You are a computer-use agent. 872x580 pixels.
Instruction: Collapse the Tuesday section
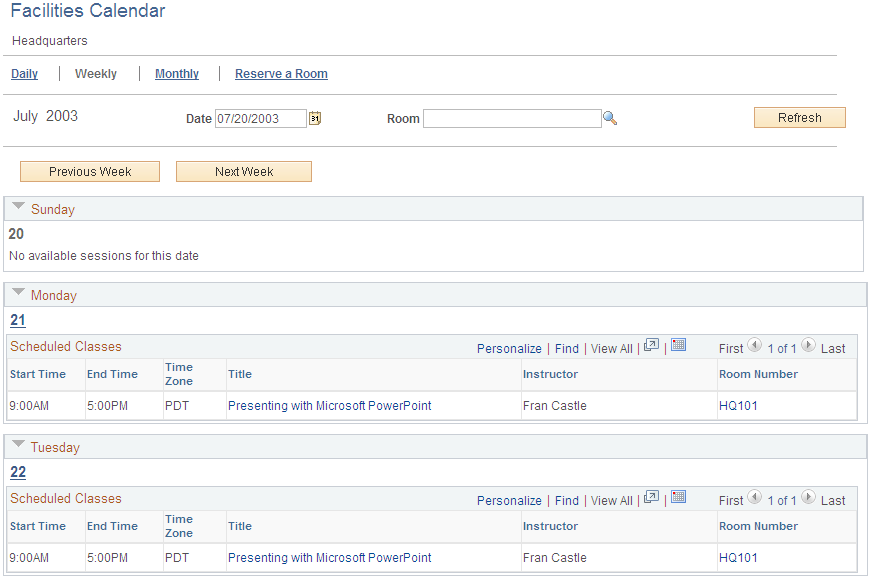point(18,444)
